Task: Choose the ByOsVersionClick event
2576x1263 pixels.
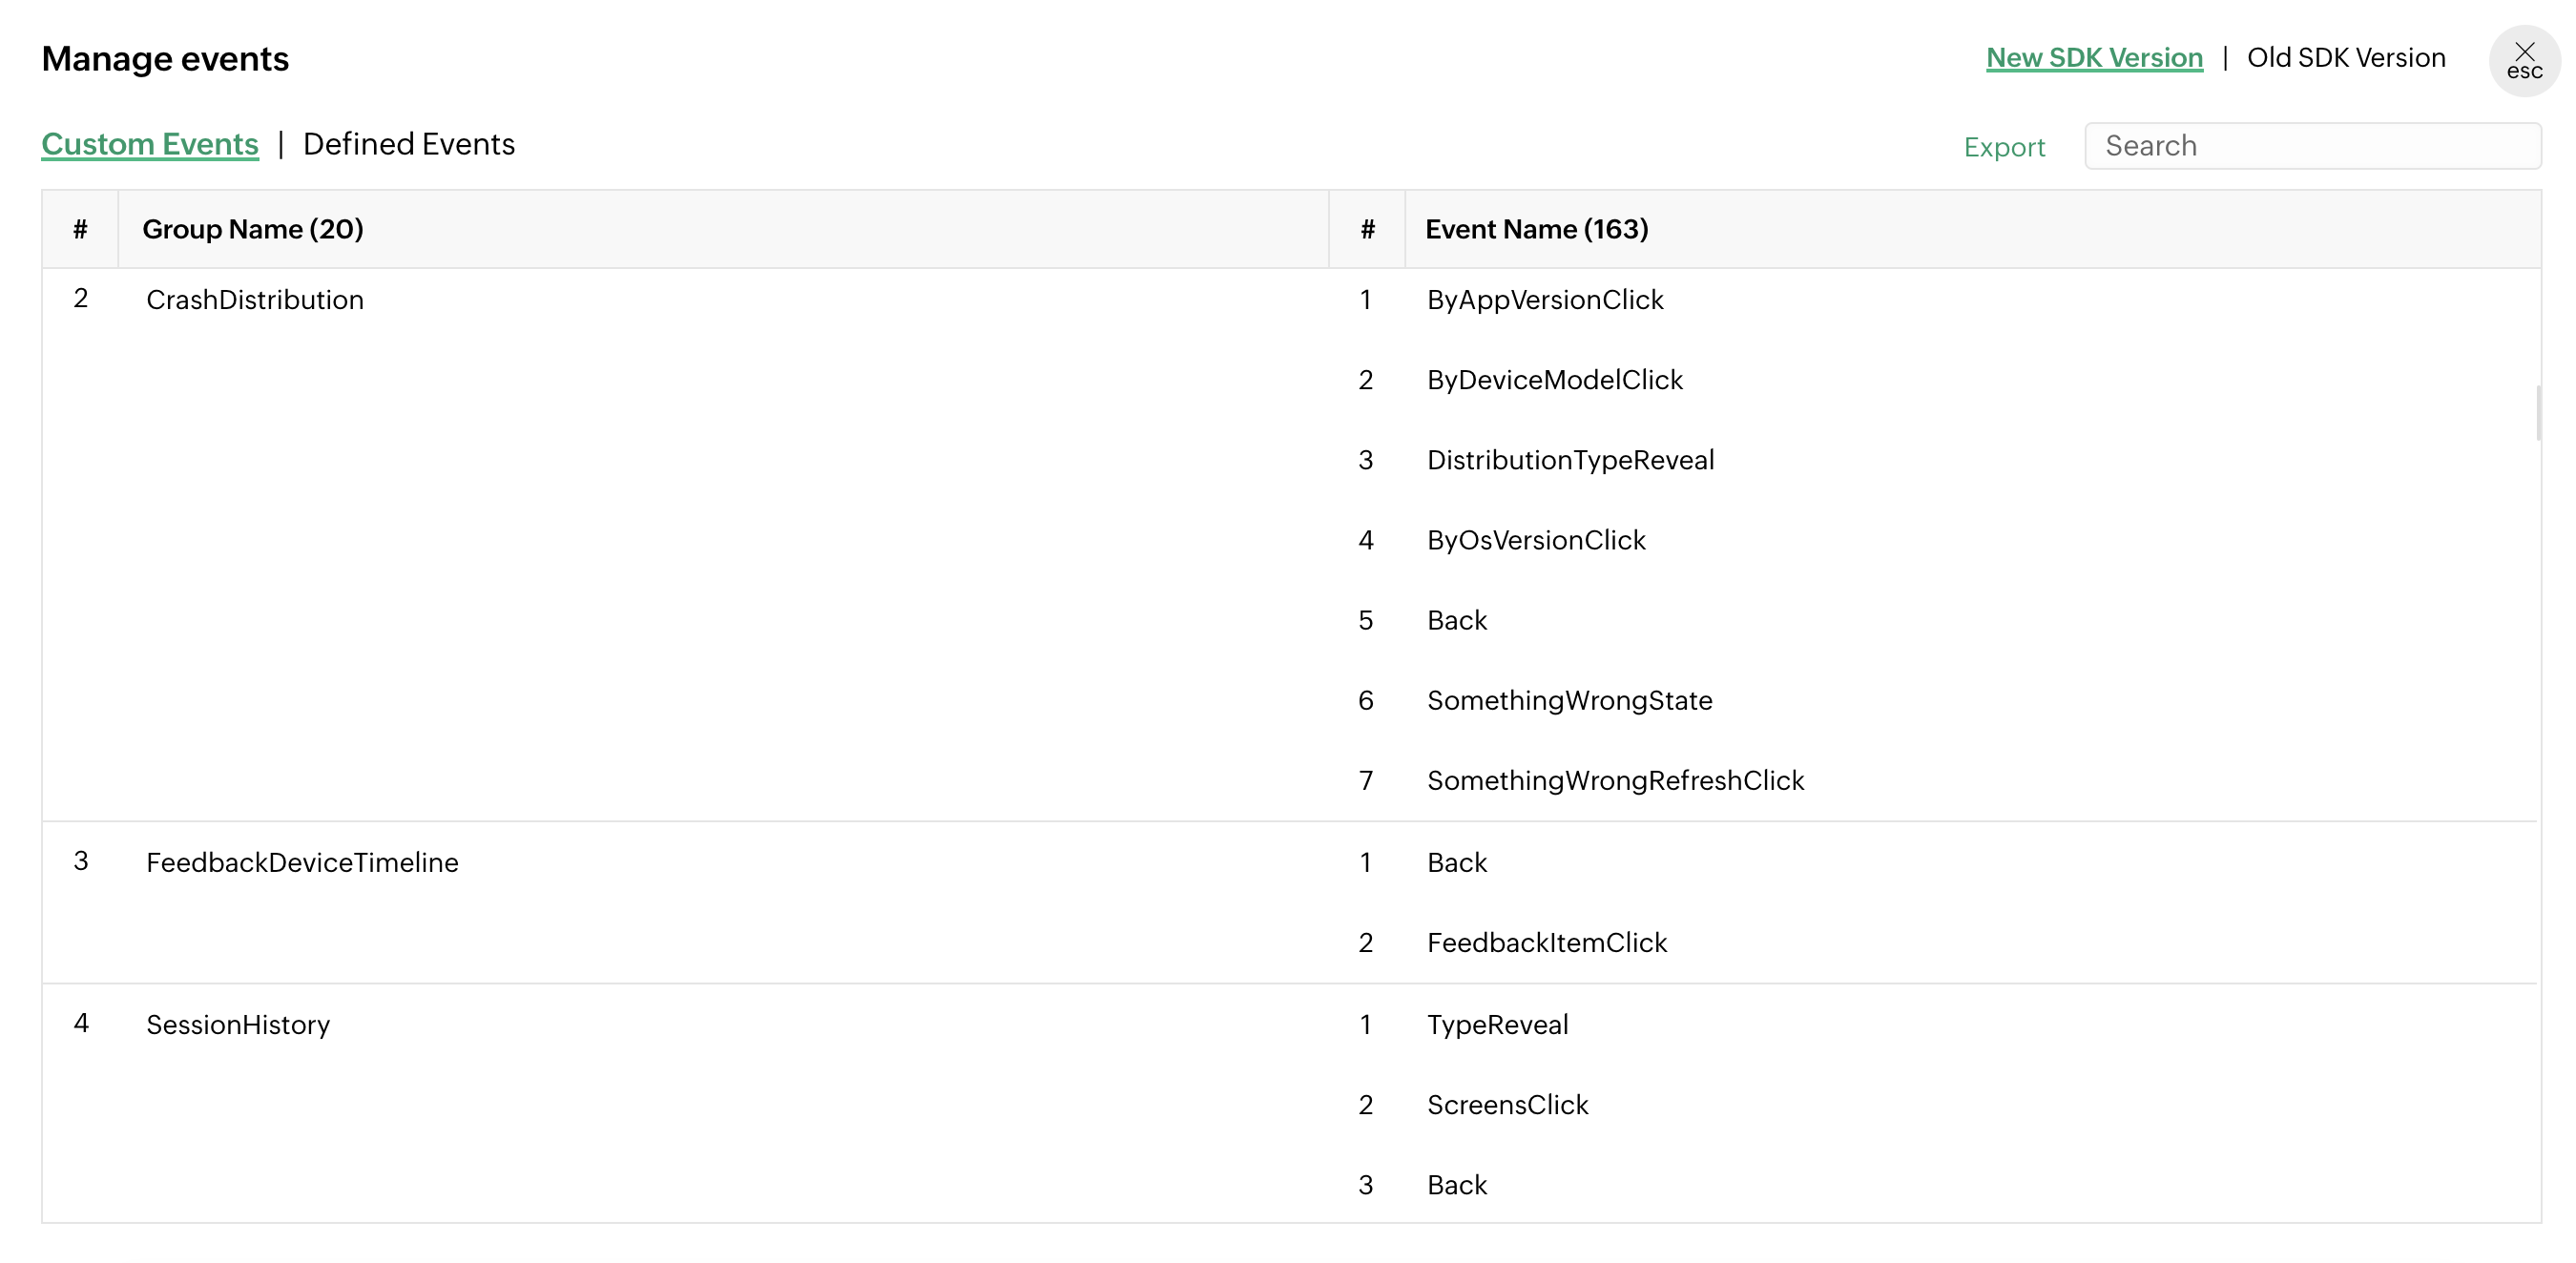Action: (x=1535, y=540)
